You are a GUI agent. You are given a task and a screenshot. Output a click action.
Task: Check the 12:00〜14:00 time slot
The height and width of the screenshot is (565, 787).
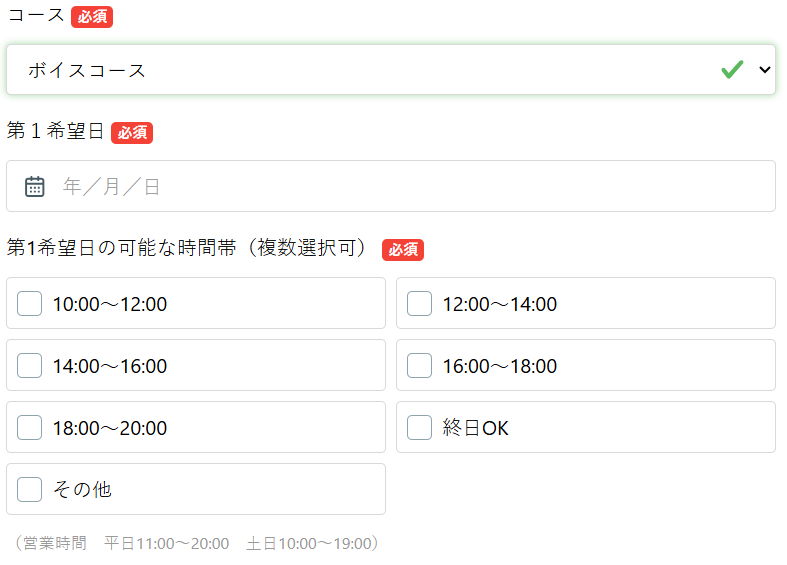pos(420,304)
